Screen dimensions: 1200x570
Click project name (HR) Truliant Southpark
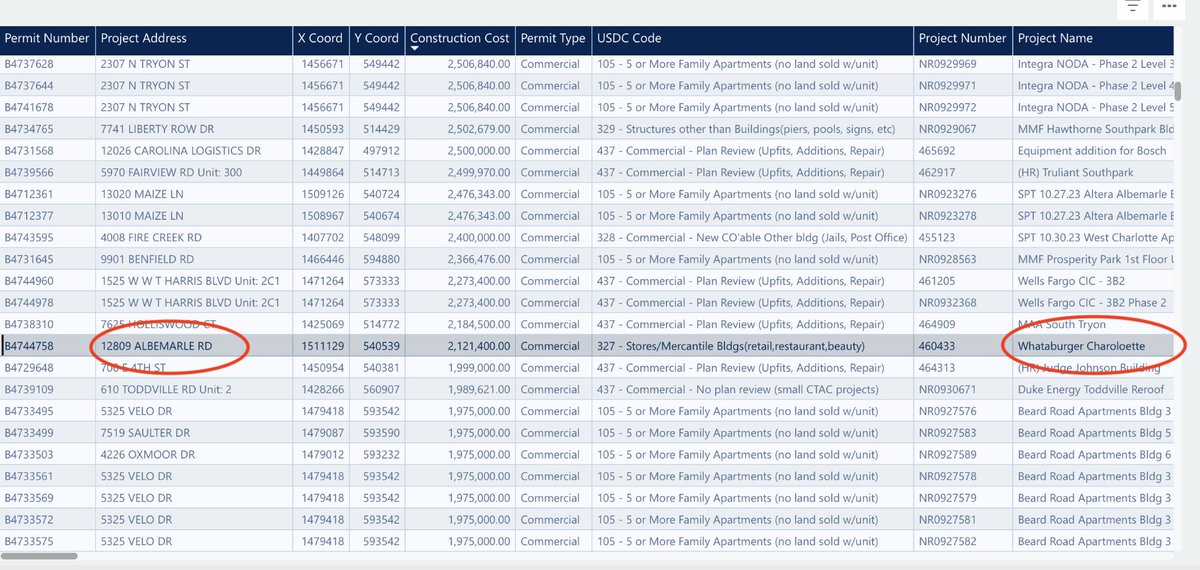[x=1075, y=172]
